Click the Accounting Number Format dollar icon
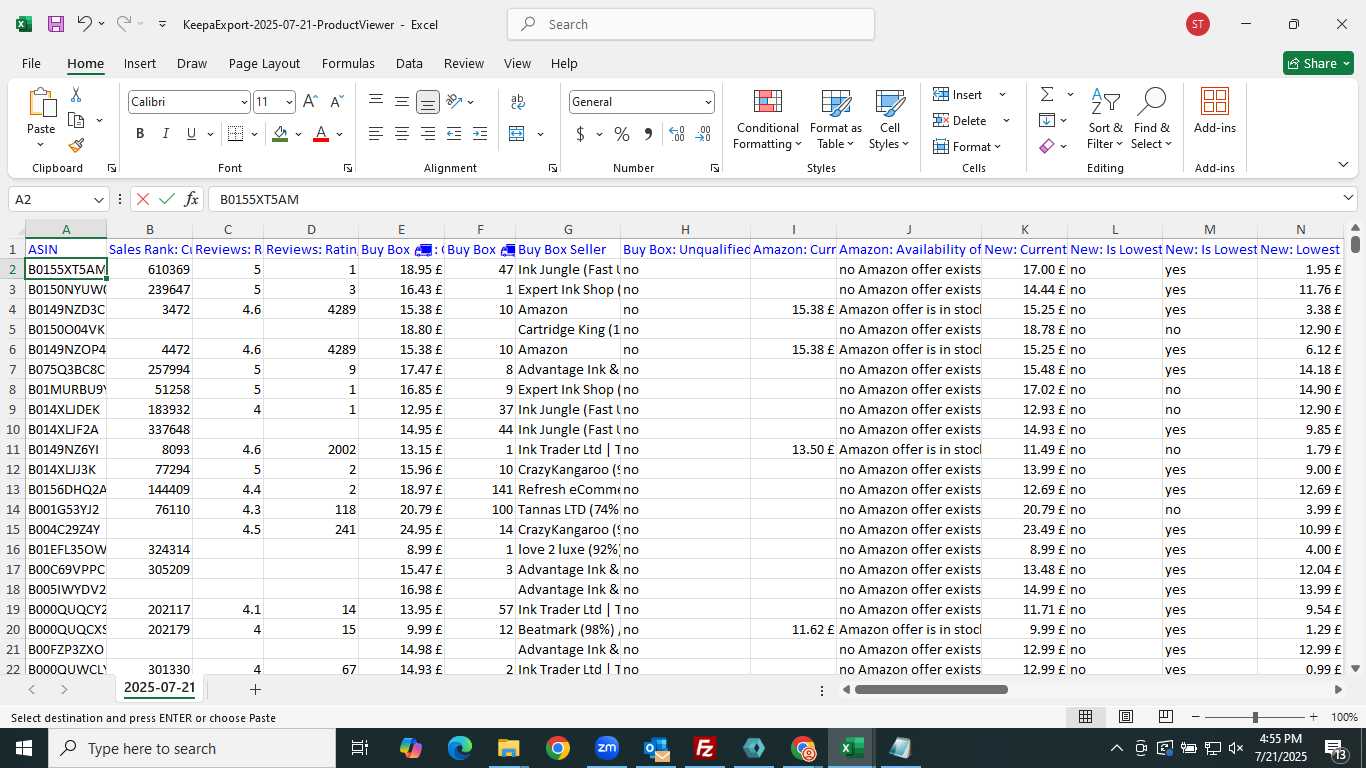1366x768 pixels. click(x=580, y=134)
